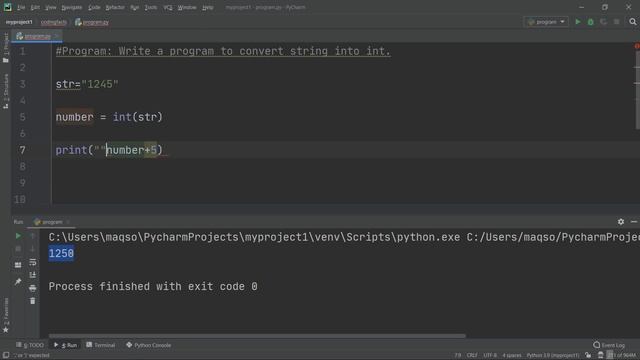The image size is (640, 360).
Task: Open Python 3.9 interpreter selector
Action: [553, 356]
